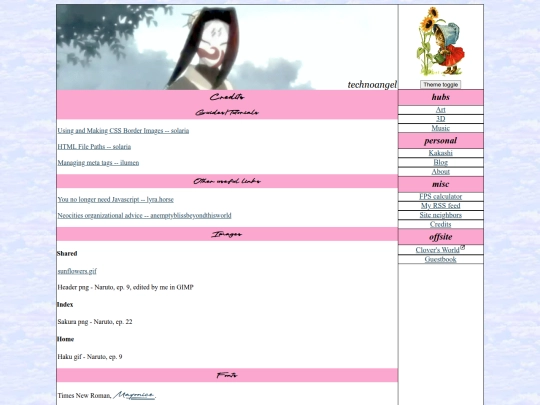Launch the FPS calculator link
The image size is (540, 405).
pos(440,197)
